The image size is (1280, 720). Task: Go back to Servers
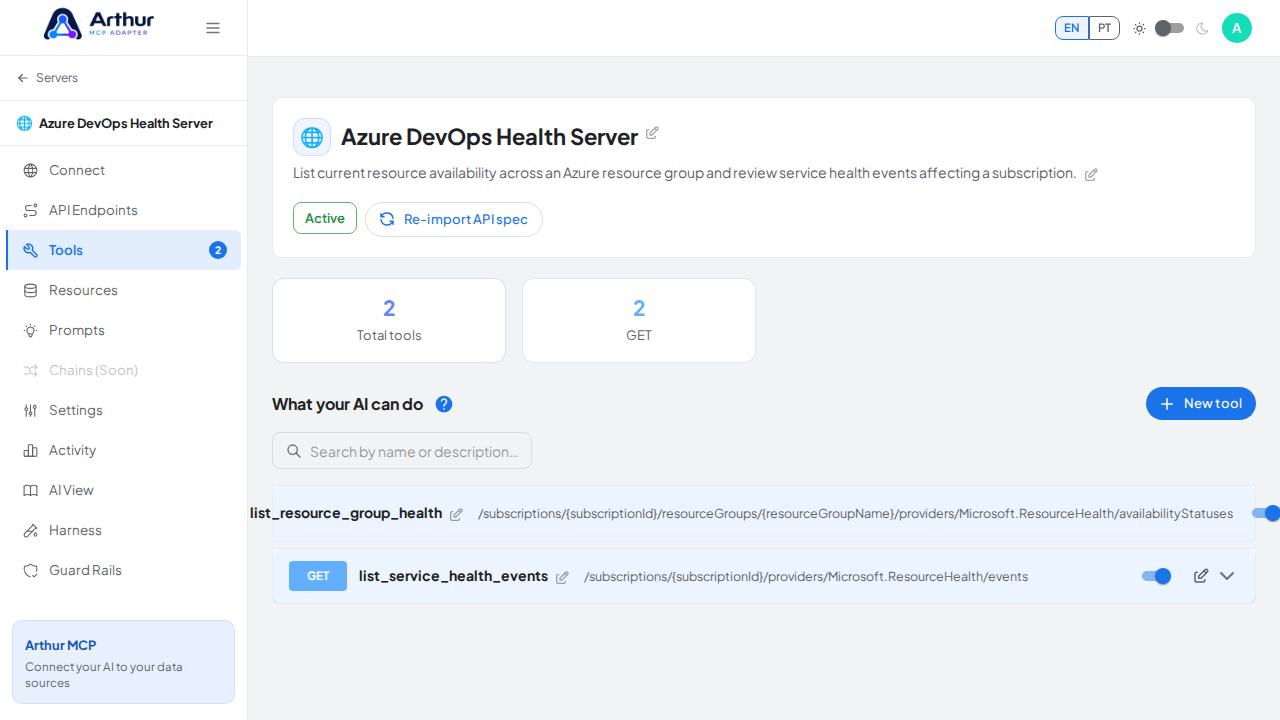point(47,78)
